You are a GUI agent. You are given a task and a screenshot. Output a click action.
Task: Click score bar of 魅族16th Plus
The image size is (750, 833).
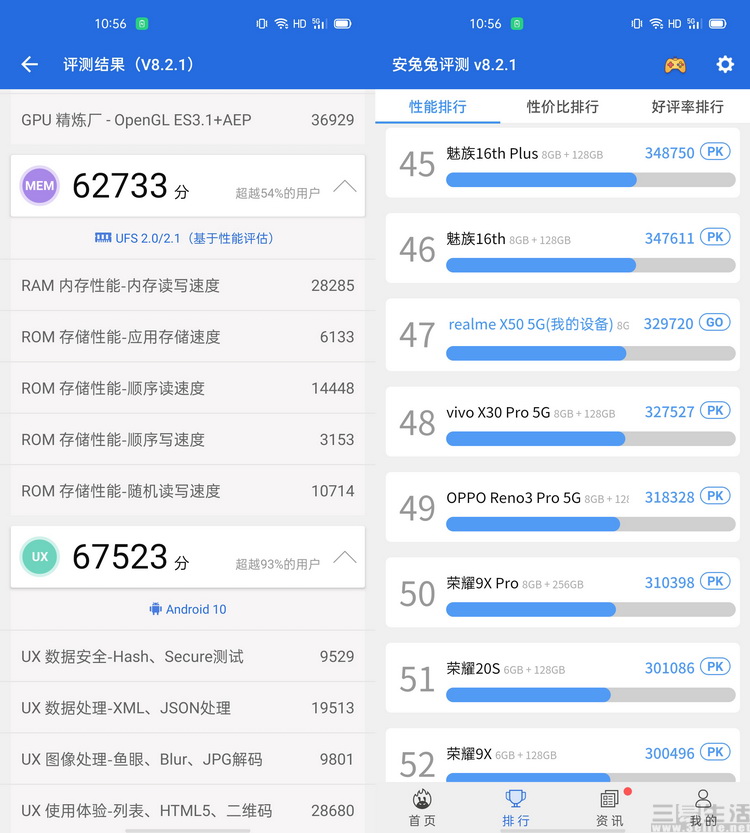591,180
